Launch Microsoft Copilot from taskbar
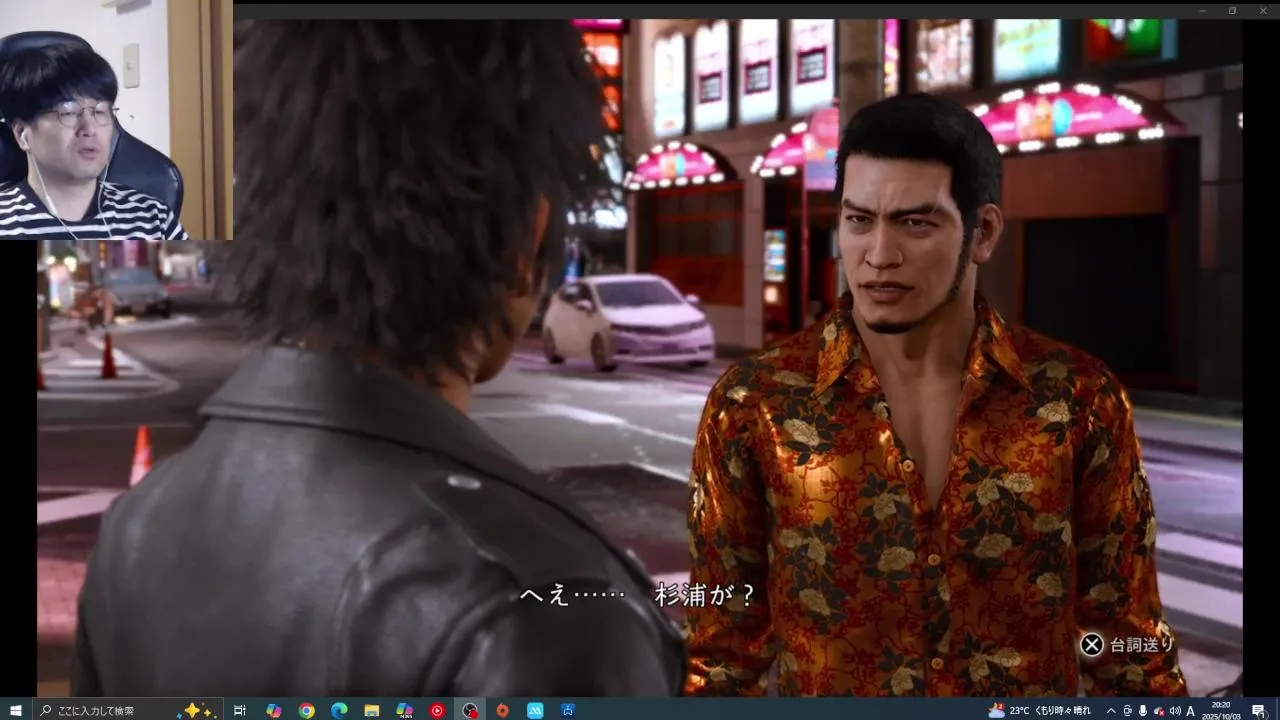Image resolution: width=1280 pixels, height=720 pixels. pyautogui.click(x=273, y=710)
